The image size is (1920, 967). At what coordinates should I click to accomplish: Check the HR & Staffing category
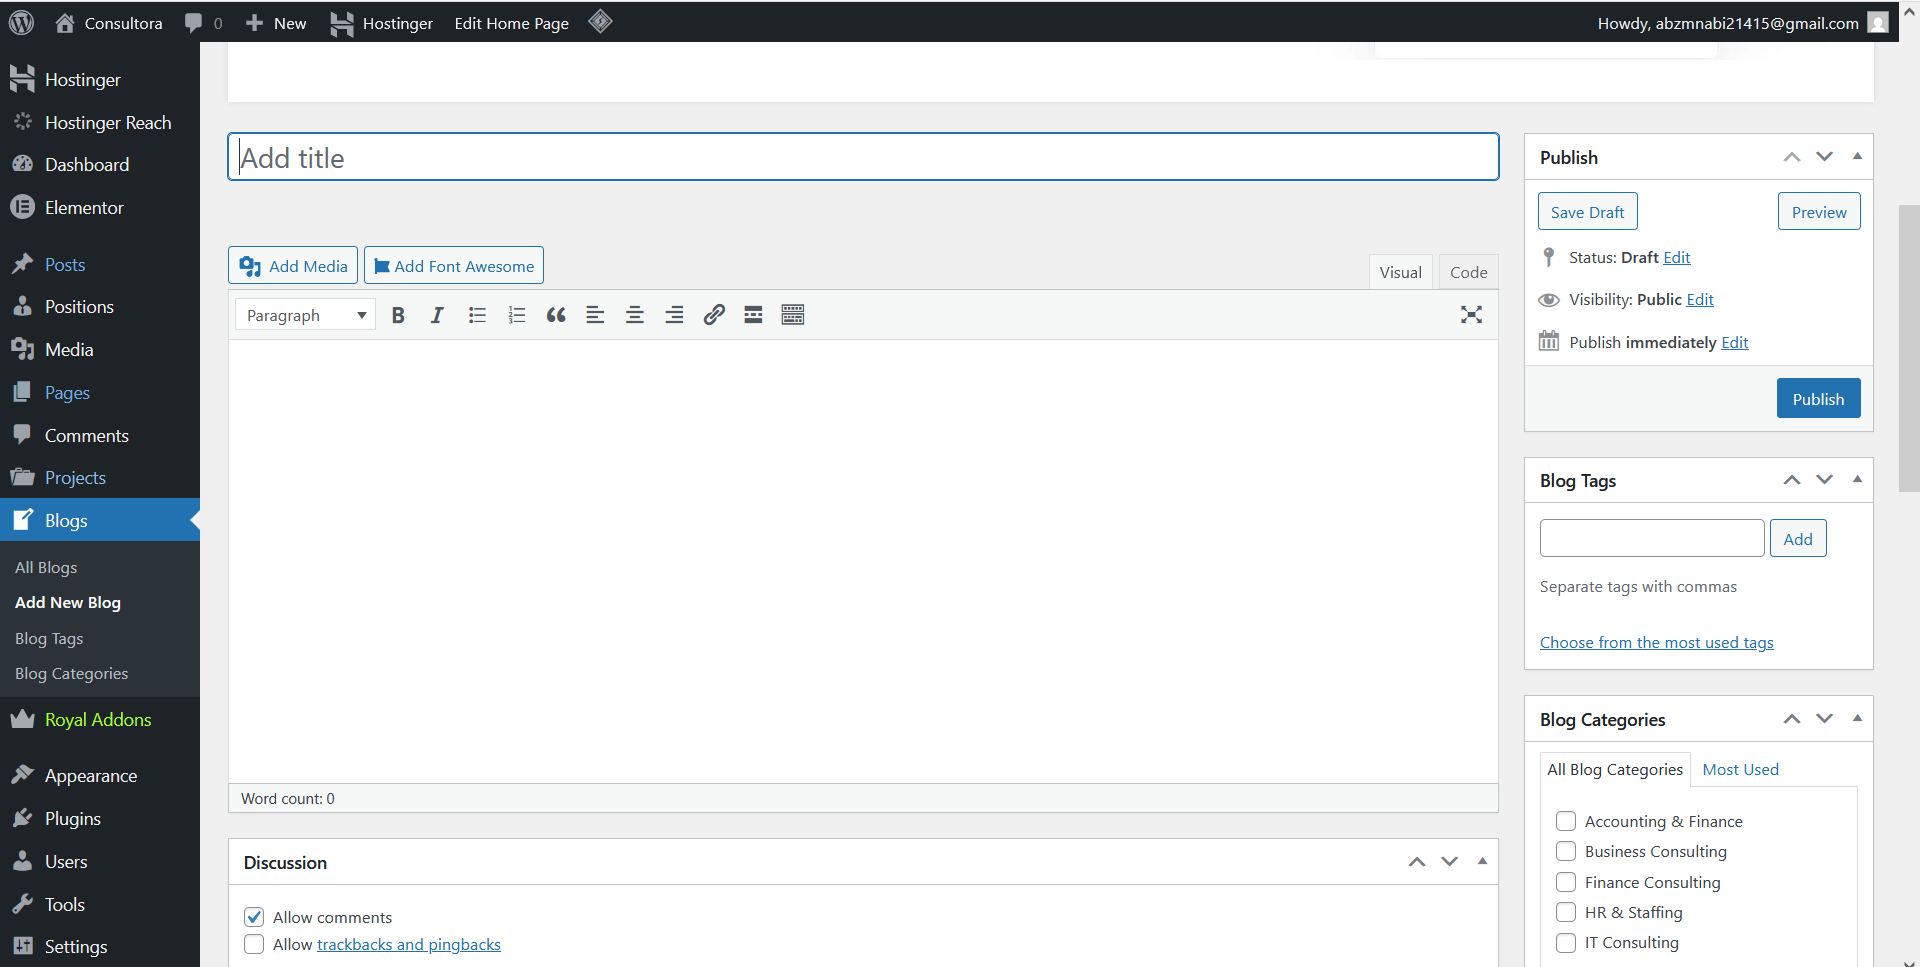coord(1566,912)
